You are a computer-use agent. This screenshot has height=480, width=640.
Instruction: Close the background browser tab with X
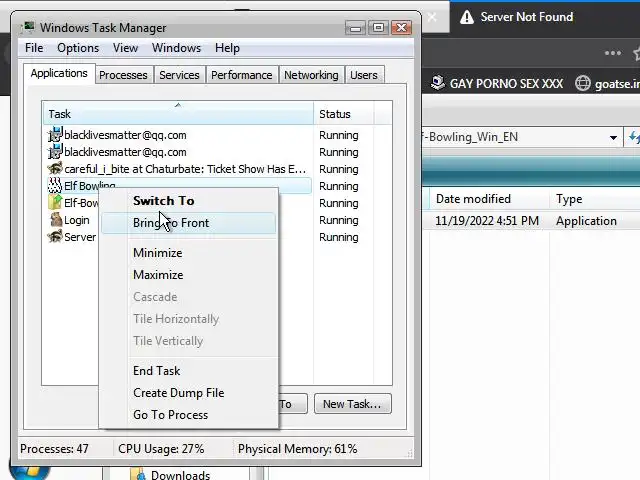click(432, 17)
